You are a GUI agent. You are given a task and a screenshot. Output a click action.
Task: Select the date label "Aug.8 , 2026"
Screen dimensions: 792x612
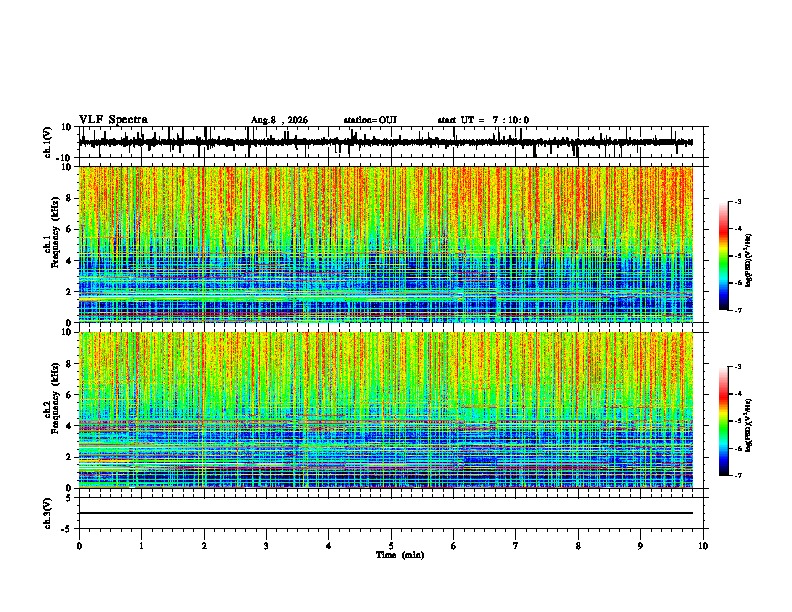click(279, 120)
